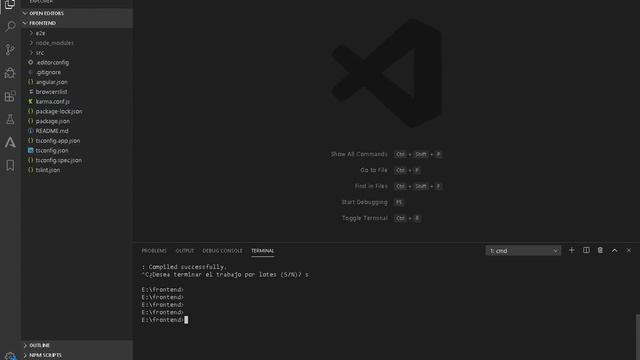Open README.md file
The image size is (640, 360).
pos(77,131)
